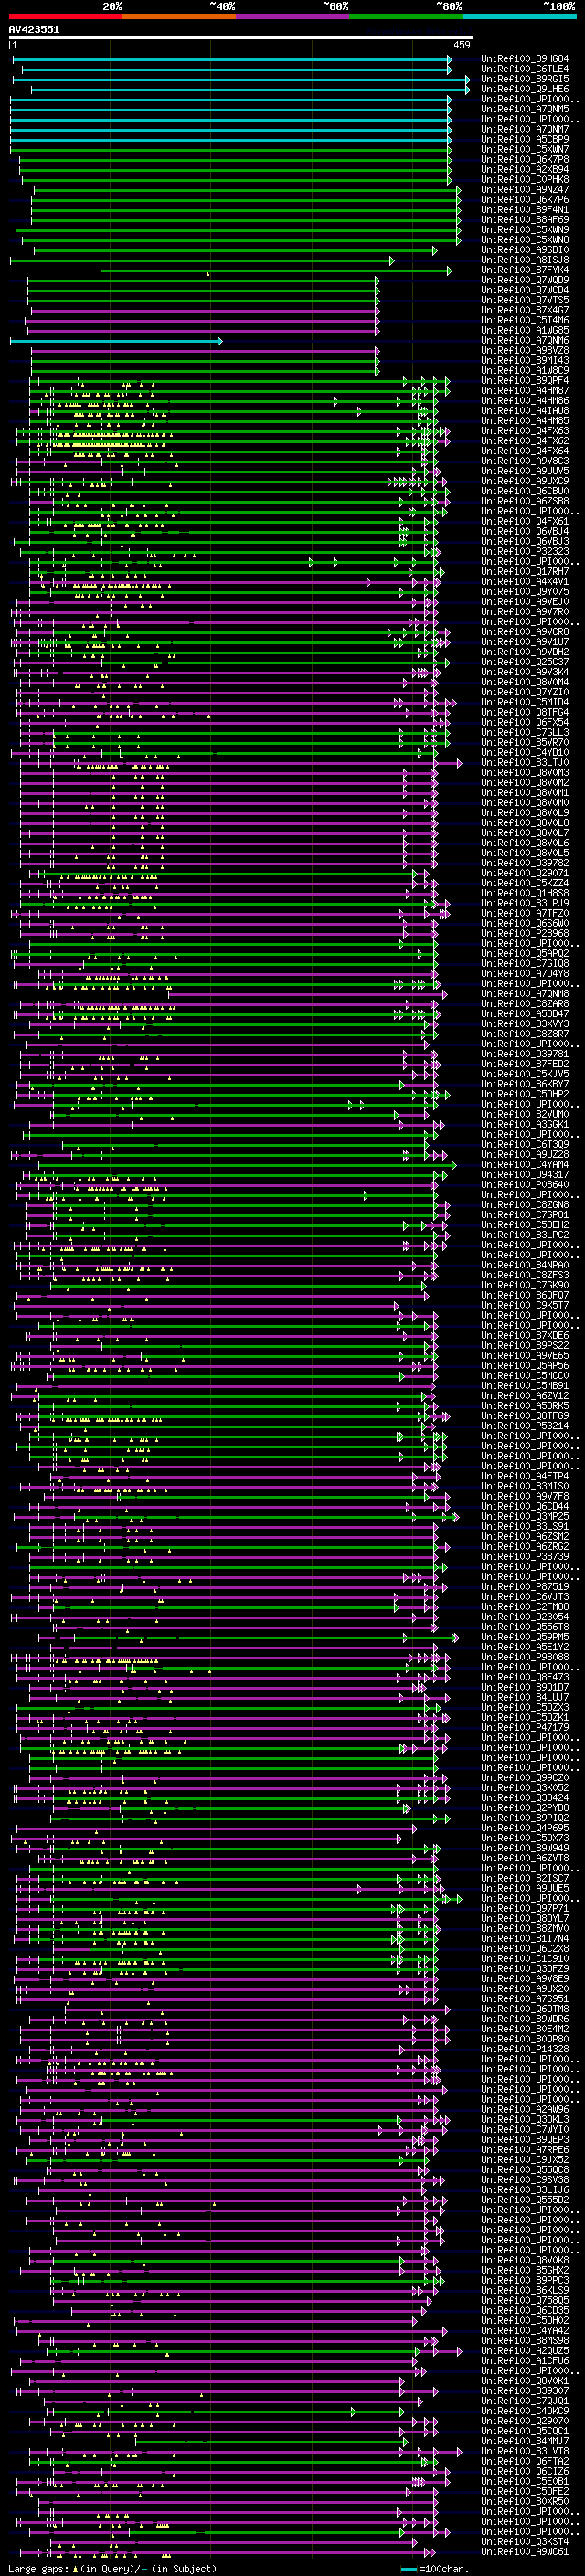The width and height of the screenshot is (585, 2576).
Task: Click the white query sequence bar
Action: tap(241, 38)
